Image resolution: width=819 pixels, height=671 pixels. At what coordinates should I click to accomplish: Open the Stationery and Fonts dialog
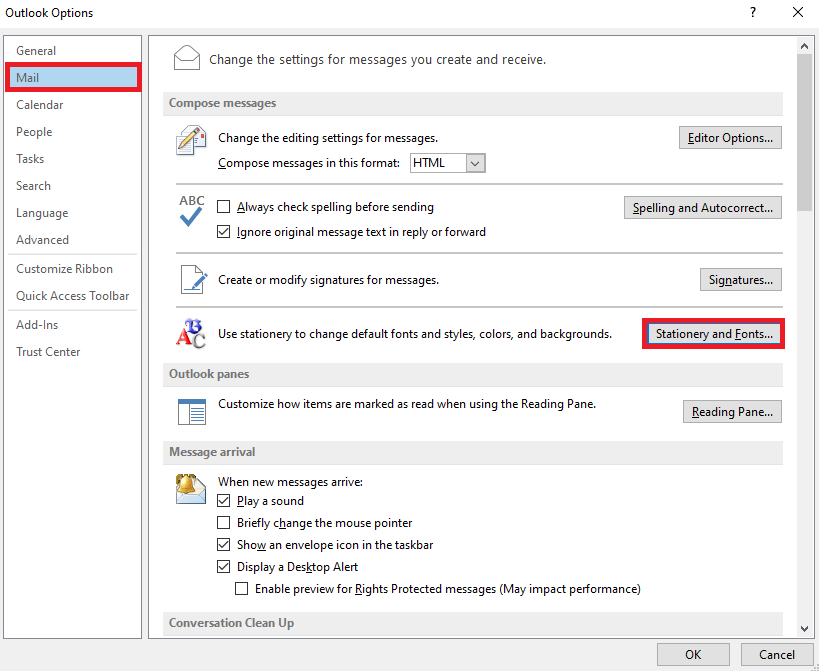point(713,334)
